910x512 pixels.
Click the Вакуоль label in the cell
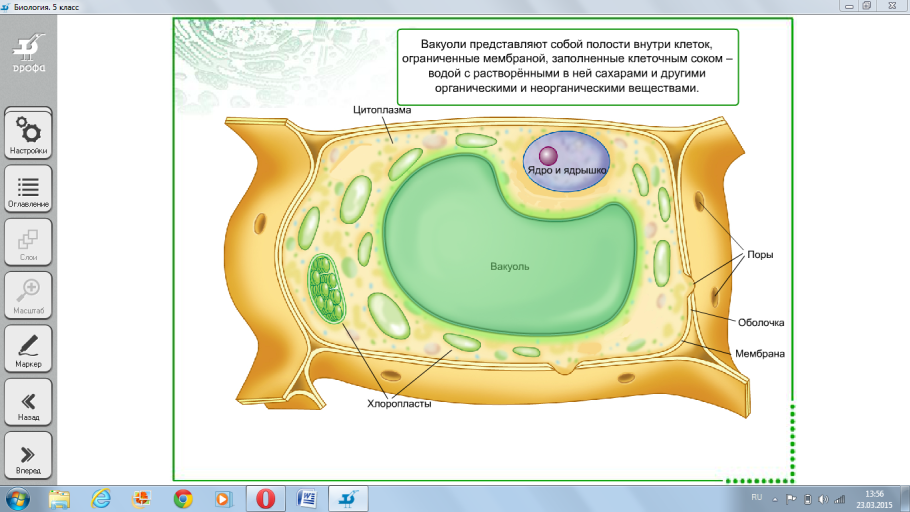(x=509, y=267)
